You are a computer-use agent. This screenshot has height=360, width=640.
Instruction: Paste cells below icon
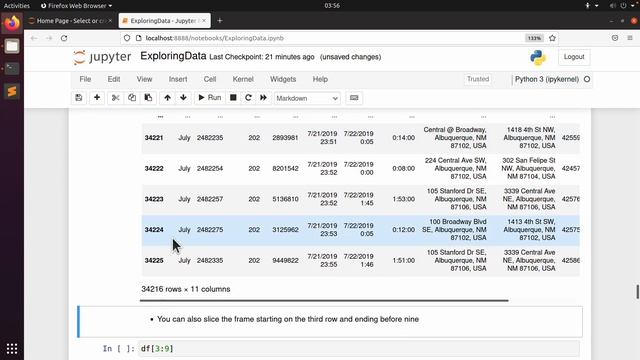[148, 98]
